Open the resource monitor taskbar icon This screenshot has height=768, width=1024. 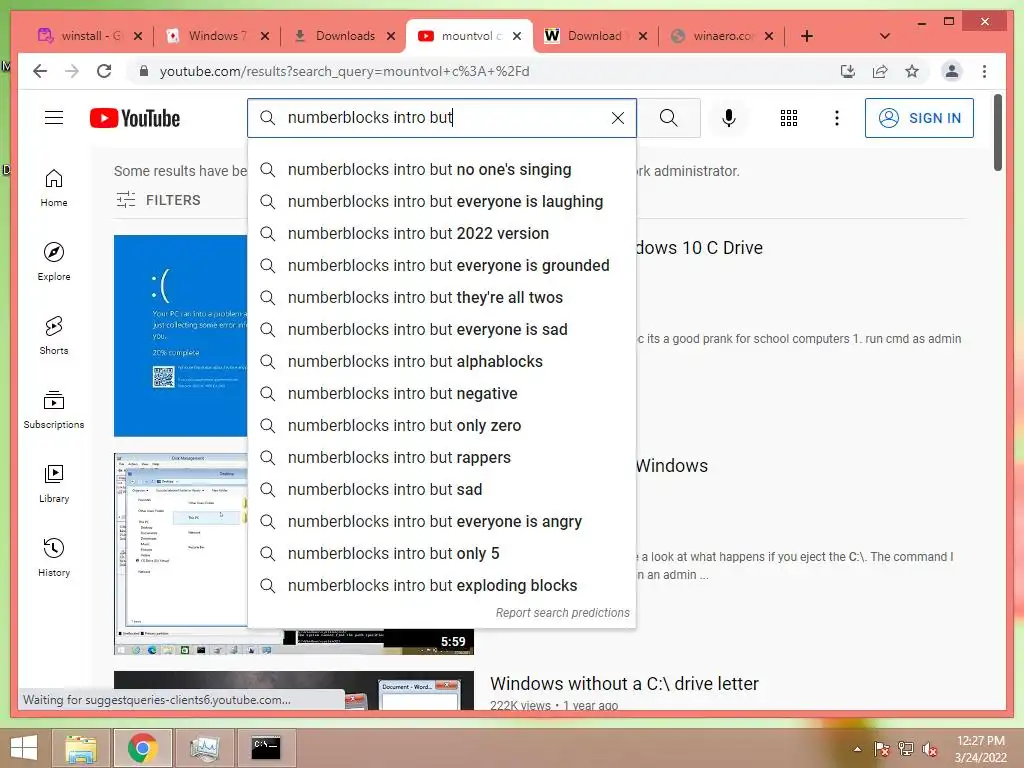(x=204, y=748)
